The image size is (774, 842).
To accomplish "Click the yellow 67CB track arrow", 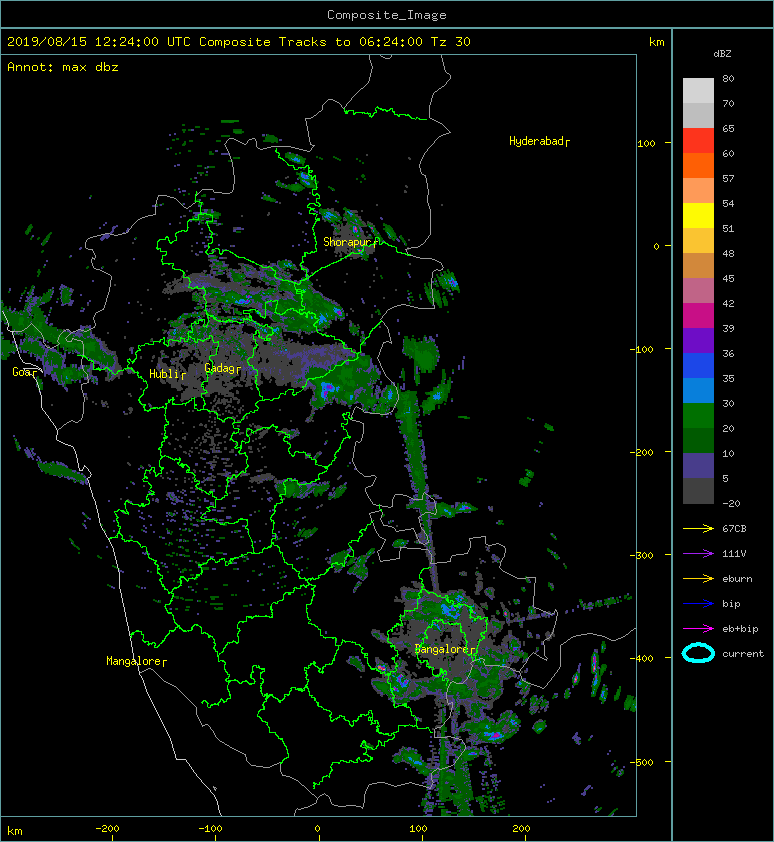I will [698, 529].
